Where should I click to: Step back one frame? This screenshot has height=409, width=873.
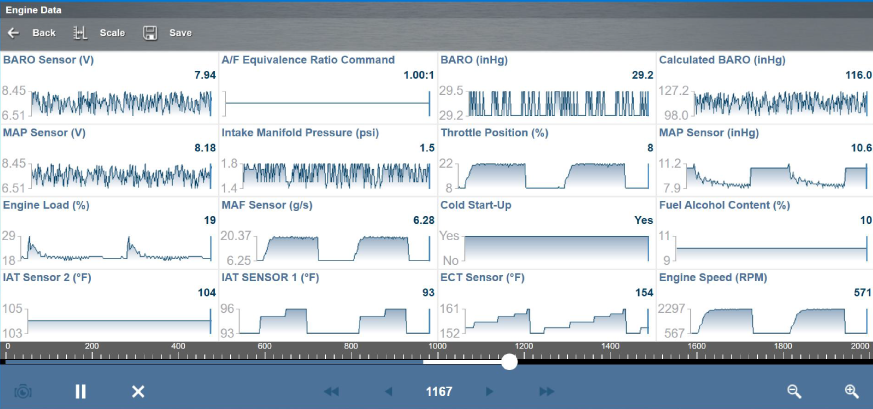[x=389, y=392]
